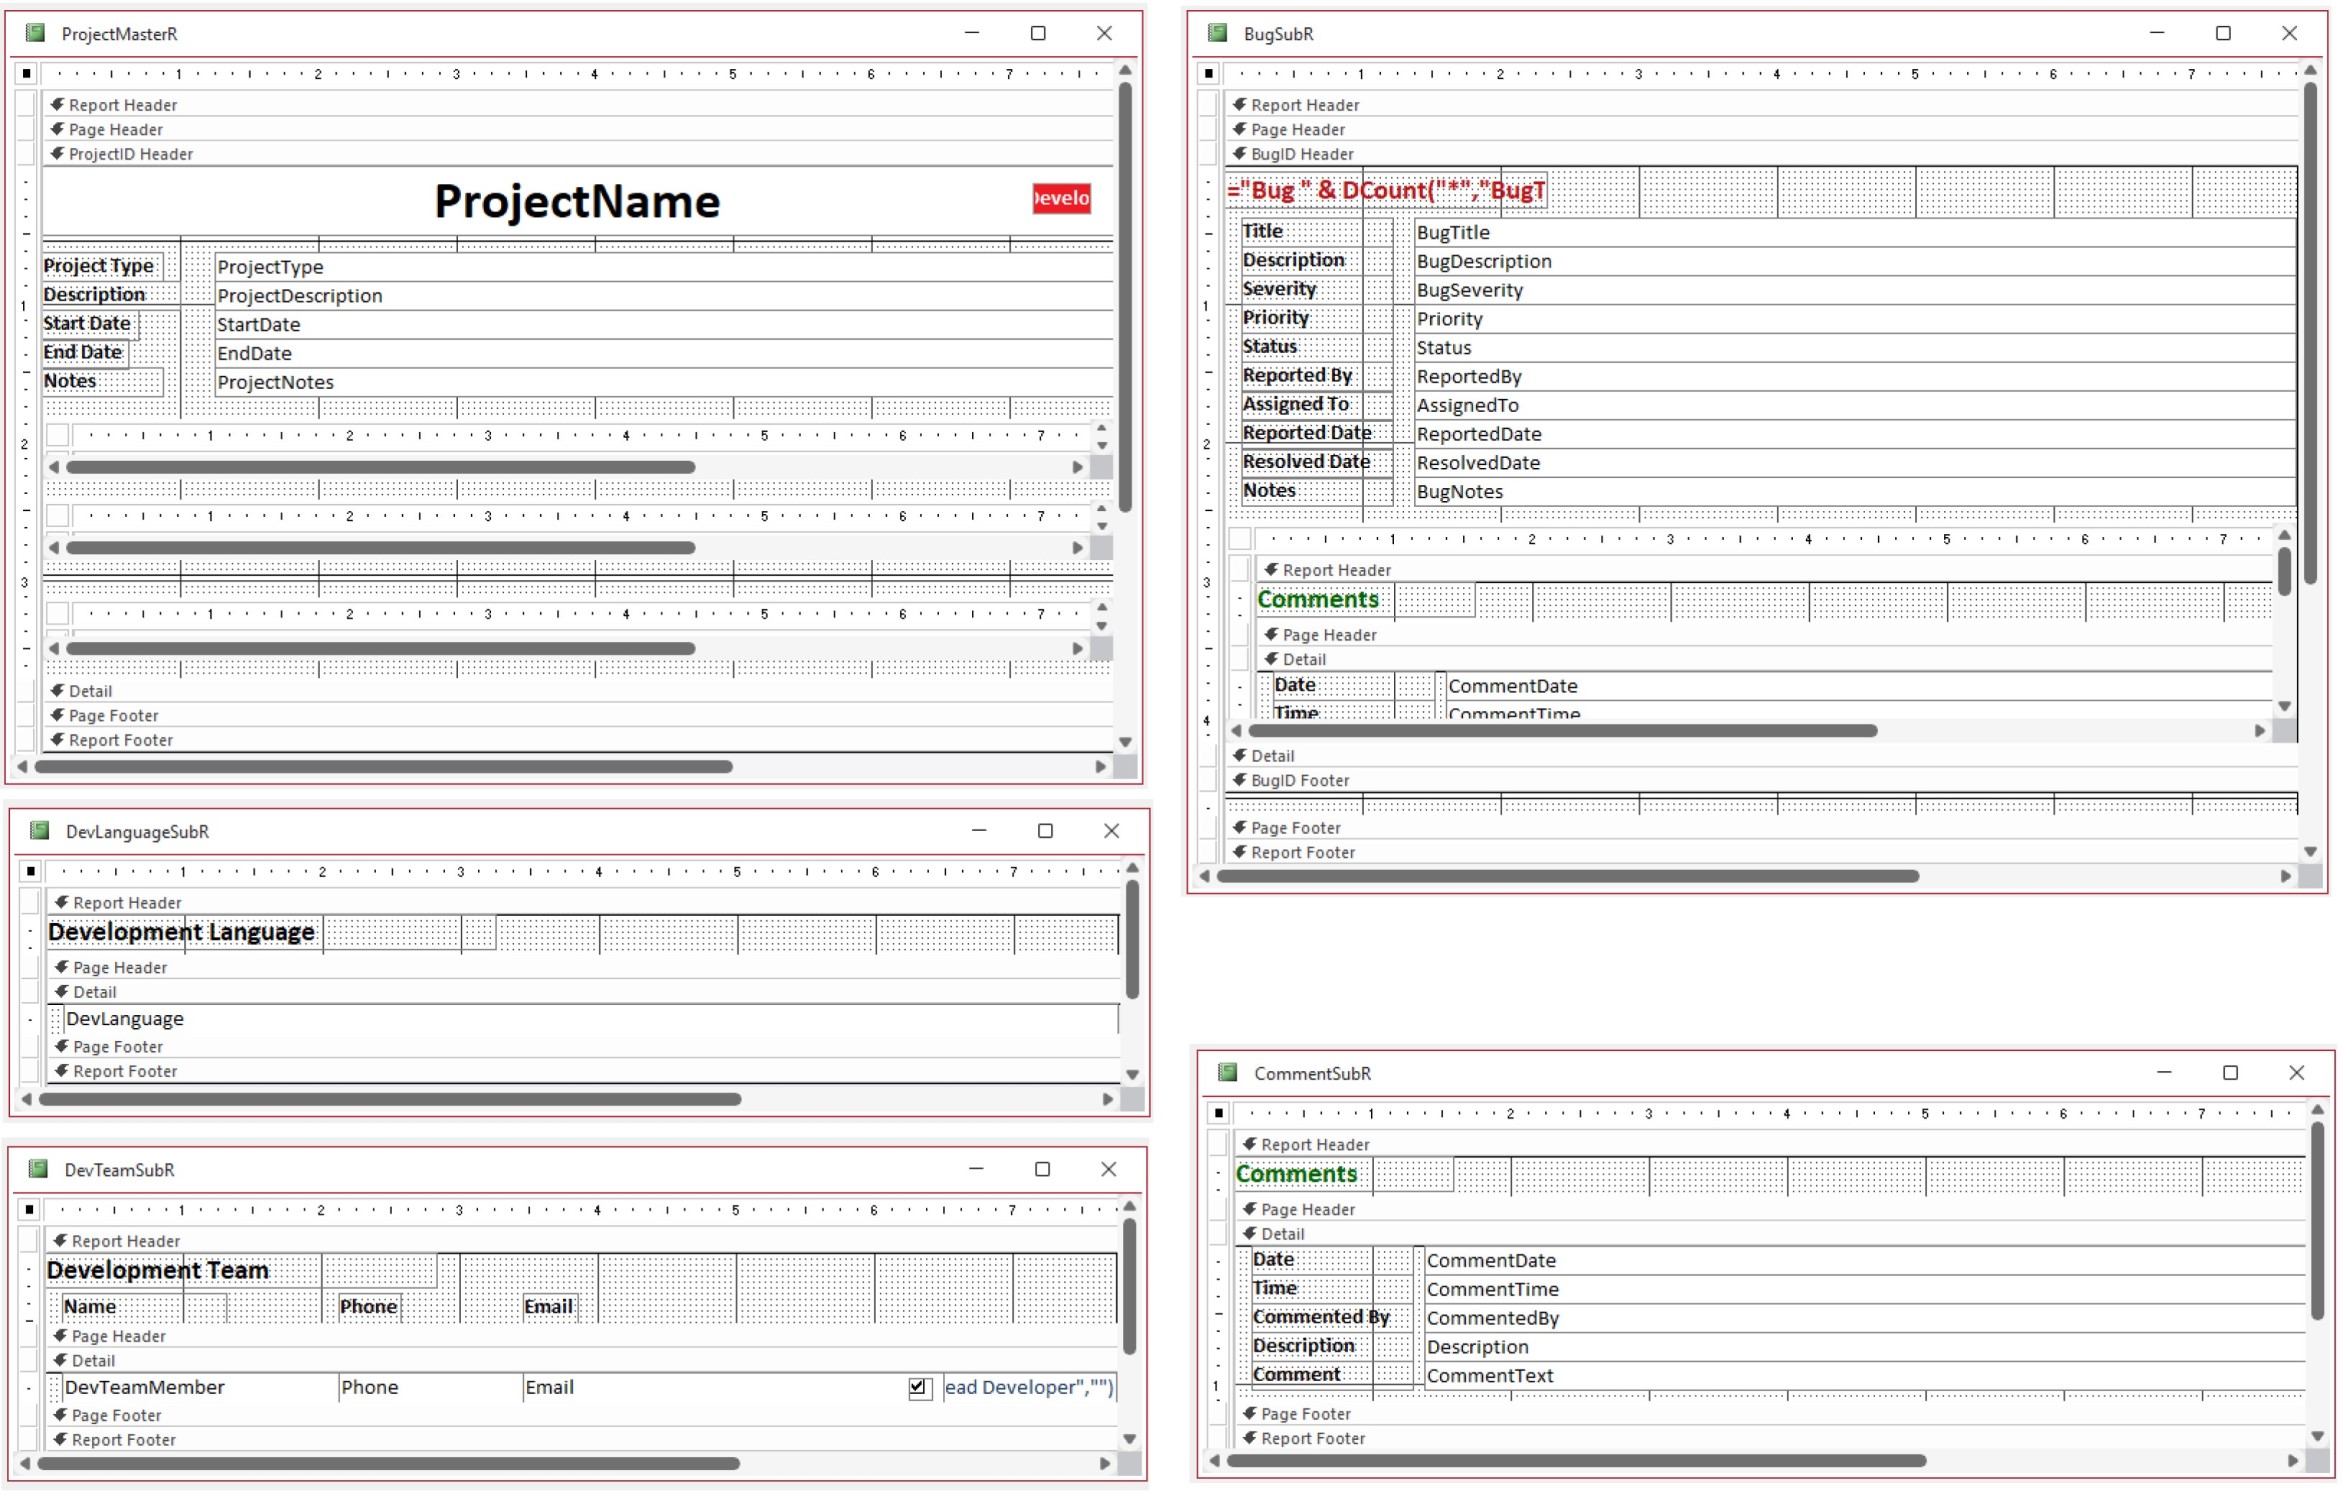Select the ReportedBy text box
Viewport: 2343px width, 1496px height.
(x=1855, y=377)
